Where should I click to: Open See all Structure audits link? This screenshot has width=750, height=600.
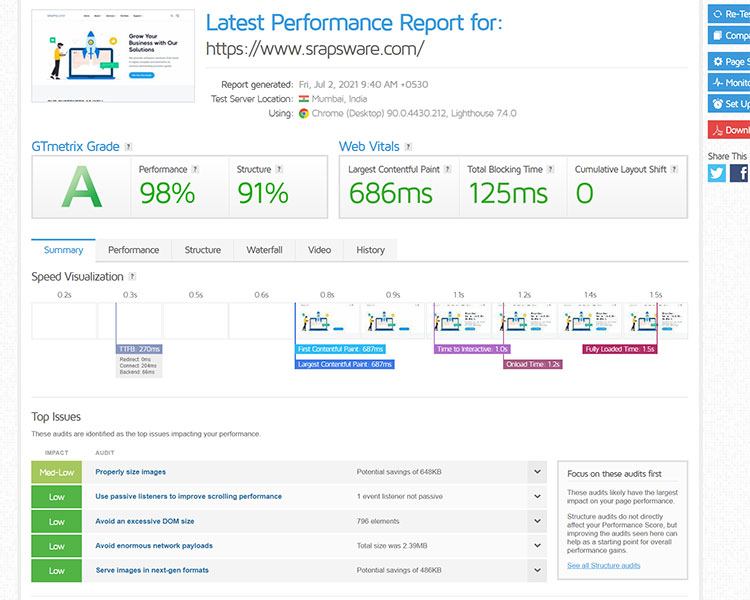coord(603,565)
